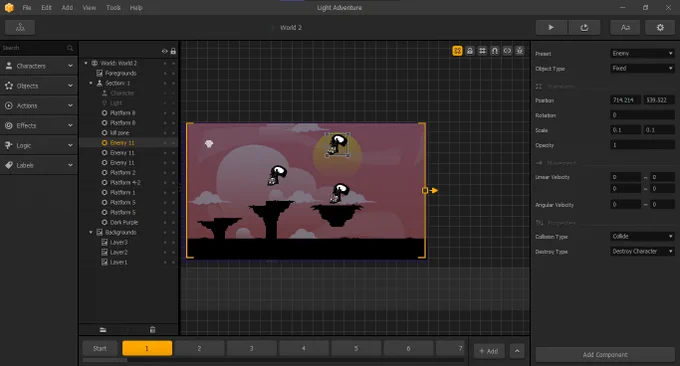Open the Preset dropdown
This screenshot has width=680, height=366.
pos(642,53)
